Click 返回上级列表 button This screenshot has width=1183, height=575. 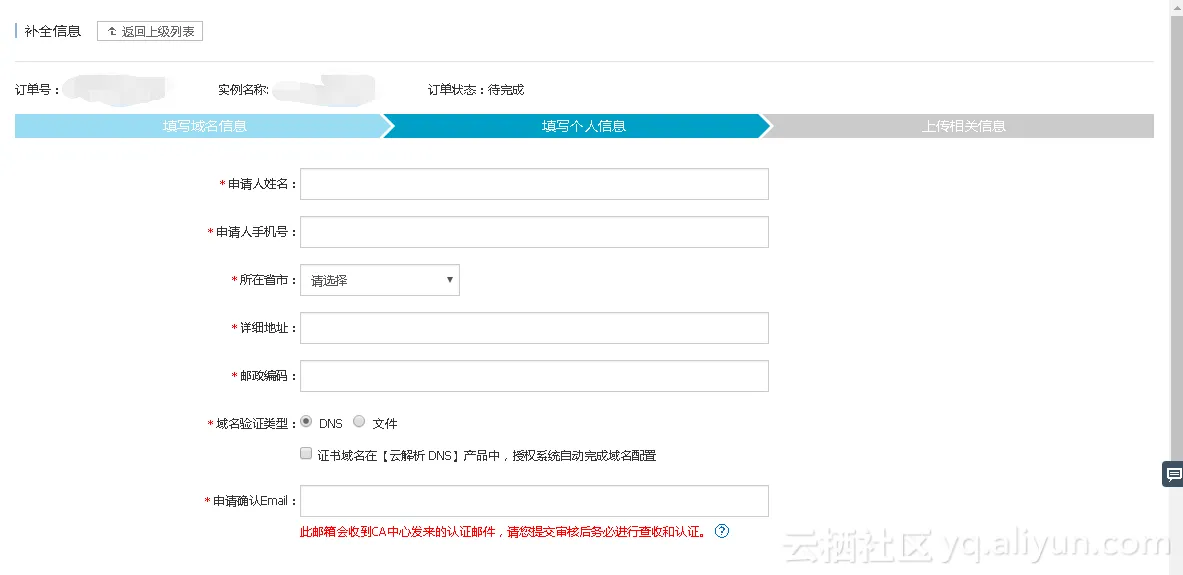pyautogui.click(x=150, y=32)
